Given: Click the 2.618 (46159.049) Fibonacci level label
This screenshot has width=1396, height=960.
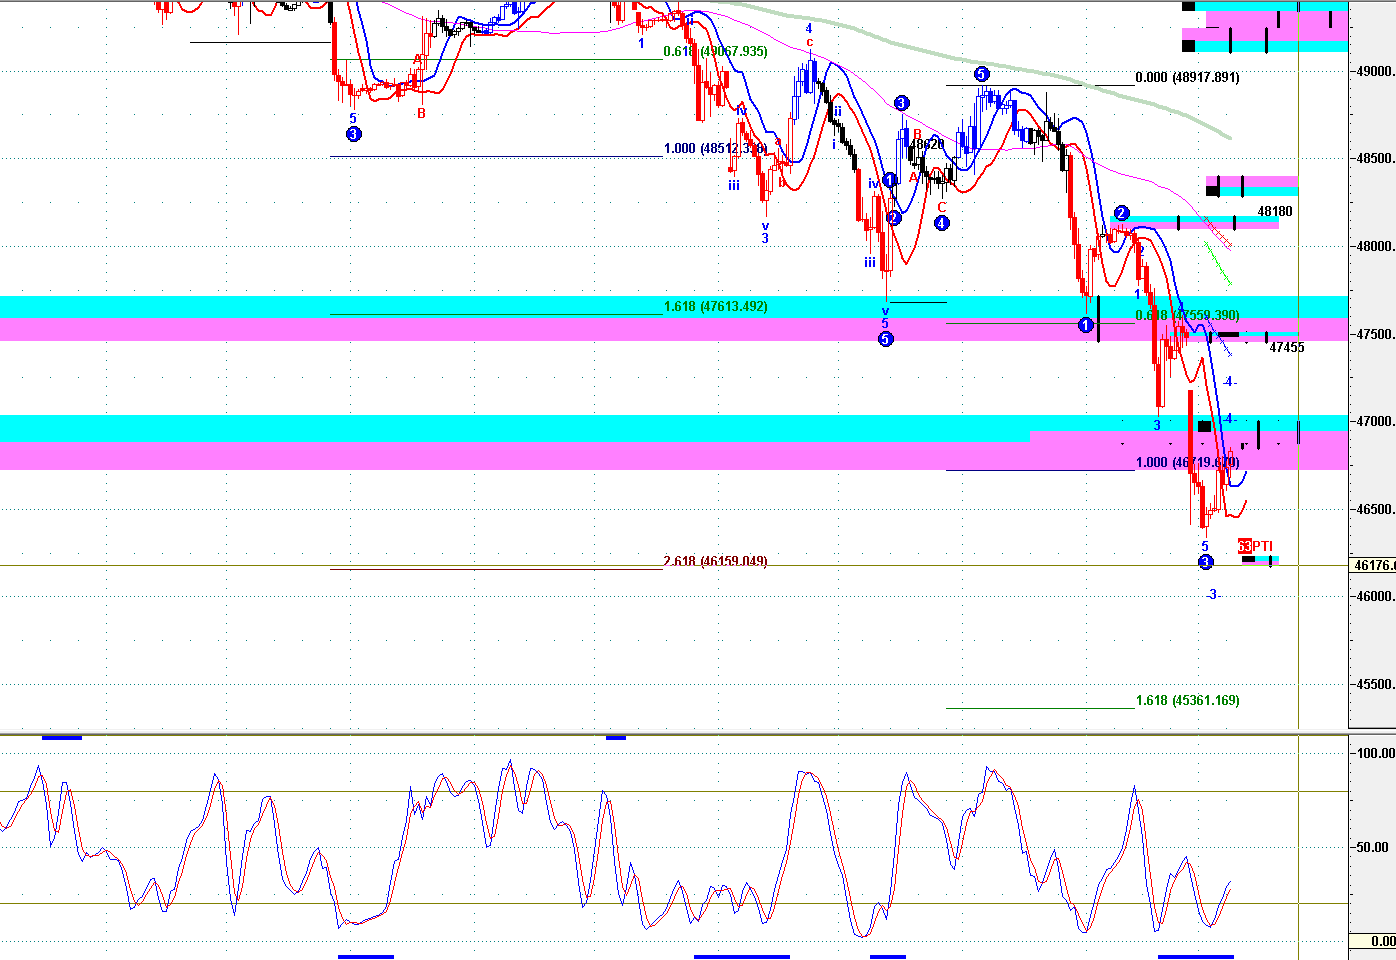Looking at the screenshot, I should (715, 561).
